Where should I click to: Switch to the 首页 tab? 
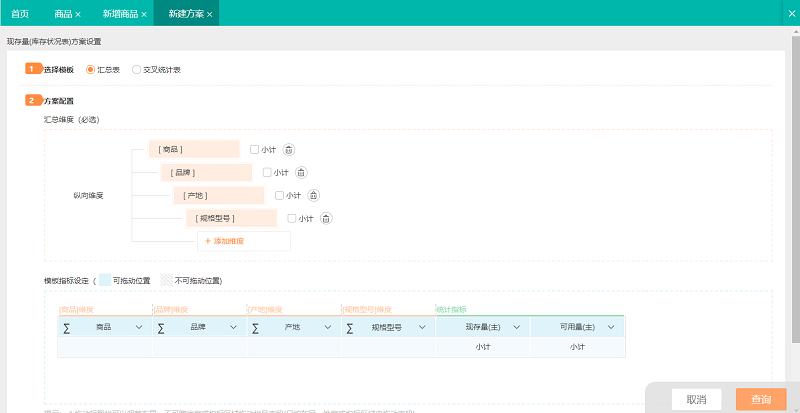[20, 14]
